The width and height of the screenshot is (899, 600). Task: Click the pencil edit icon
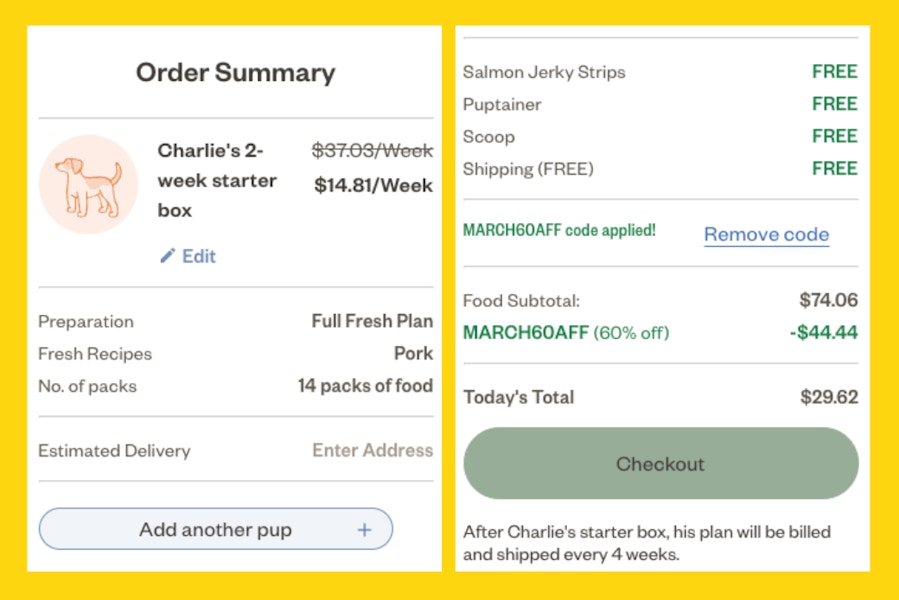[167, 256]
